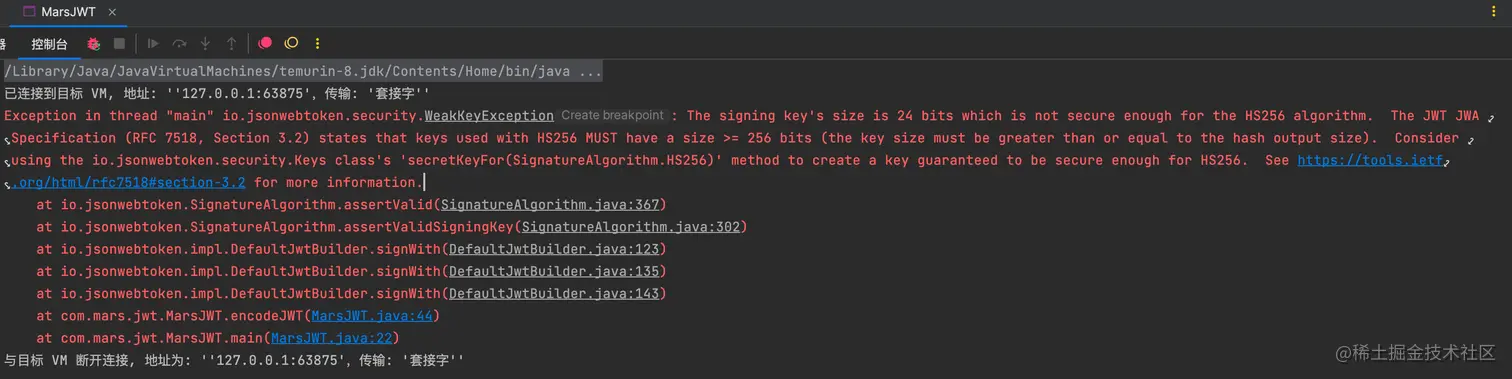The width and height of the screenshot is (1512, 379).
Task: Open SignatureAlgorithm.java:302 stack link
Action: point(631,227)
